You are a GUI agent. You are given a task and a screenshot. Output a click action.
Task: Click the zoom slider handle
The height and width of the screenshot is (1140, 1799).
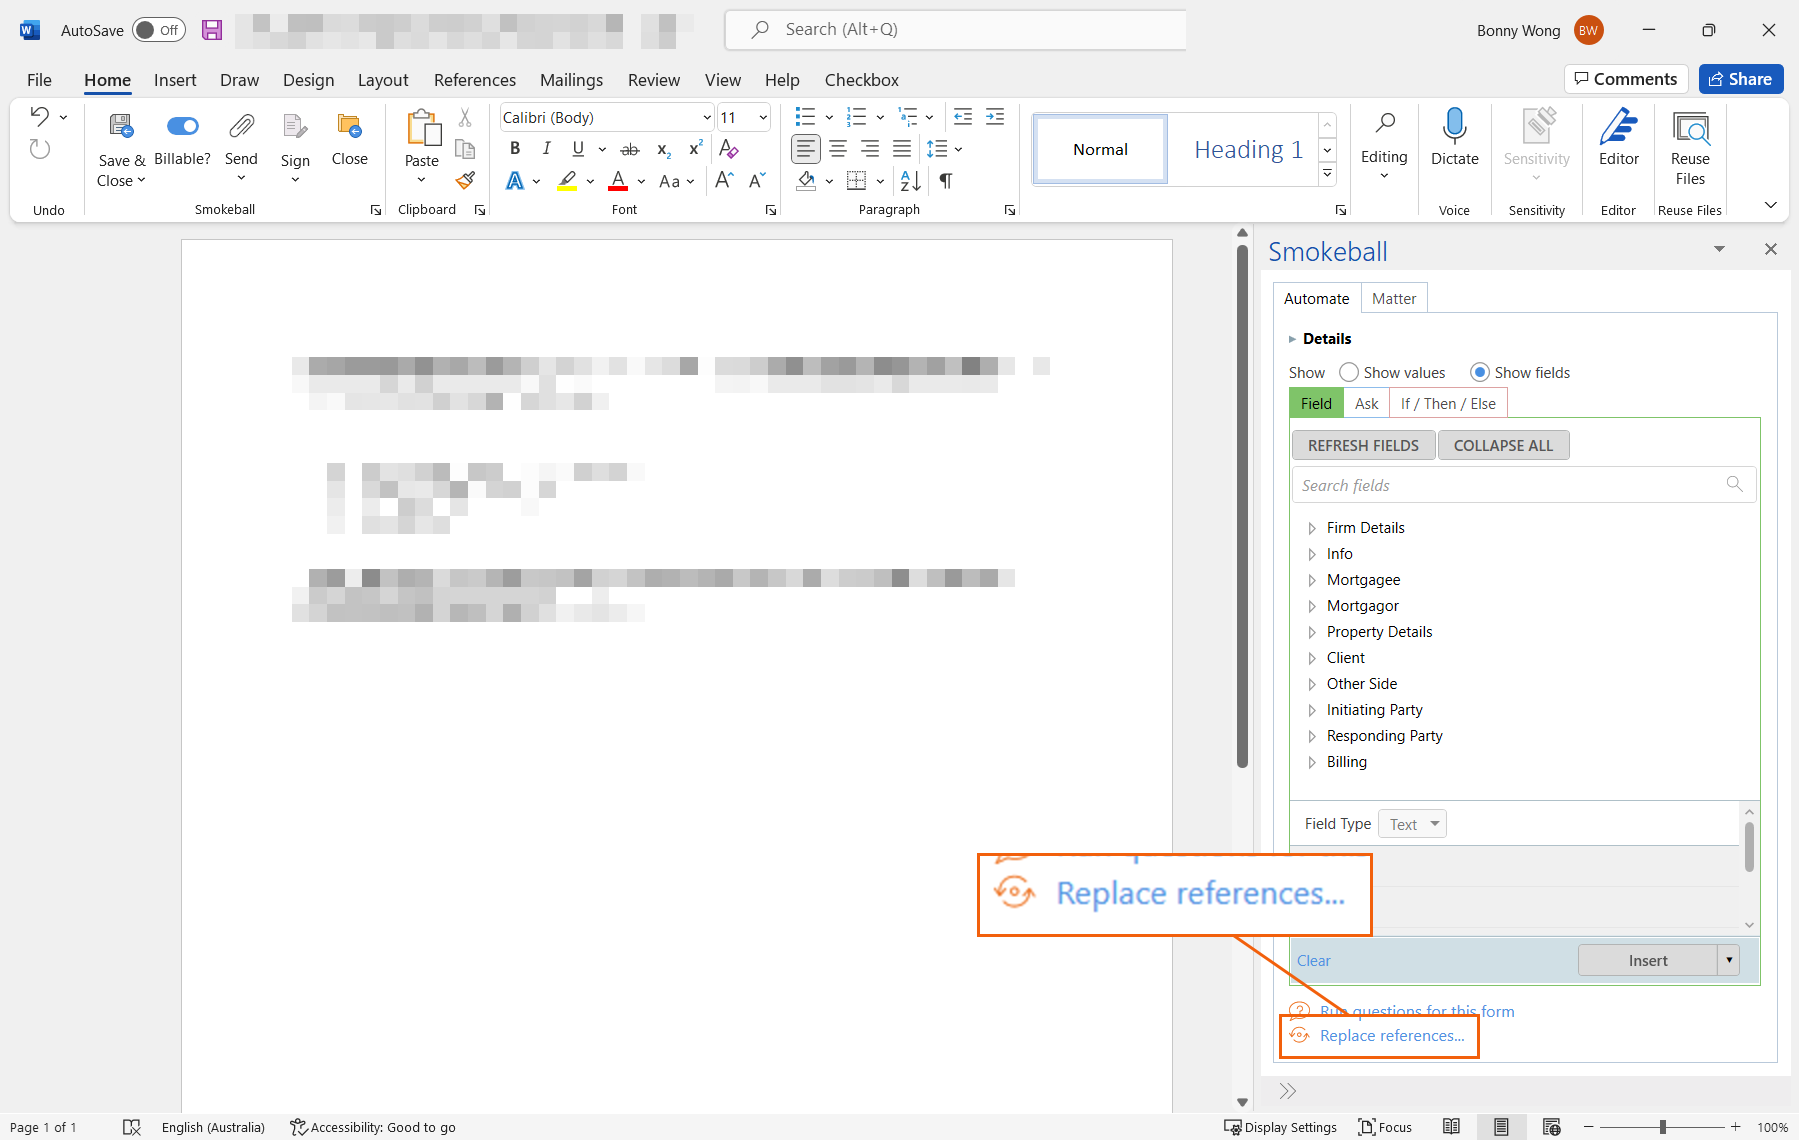[1662, 1127]
